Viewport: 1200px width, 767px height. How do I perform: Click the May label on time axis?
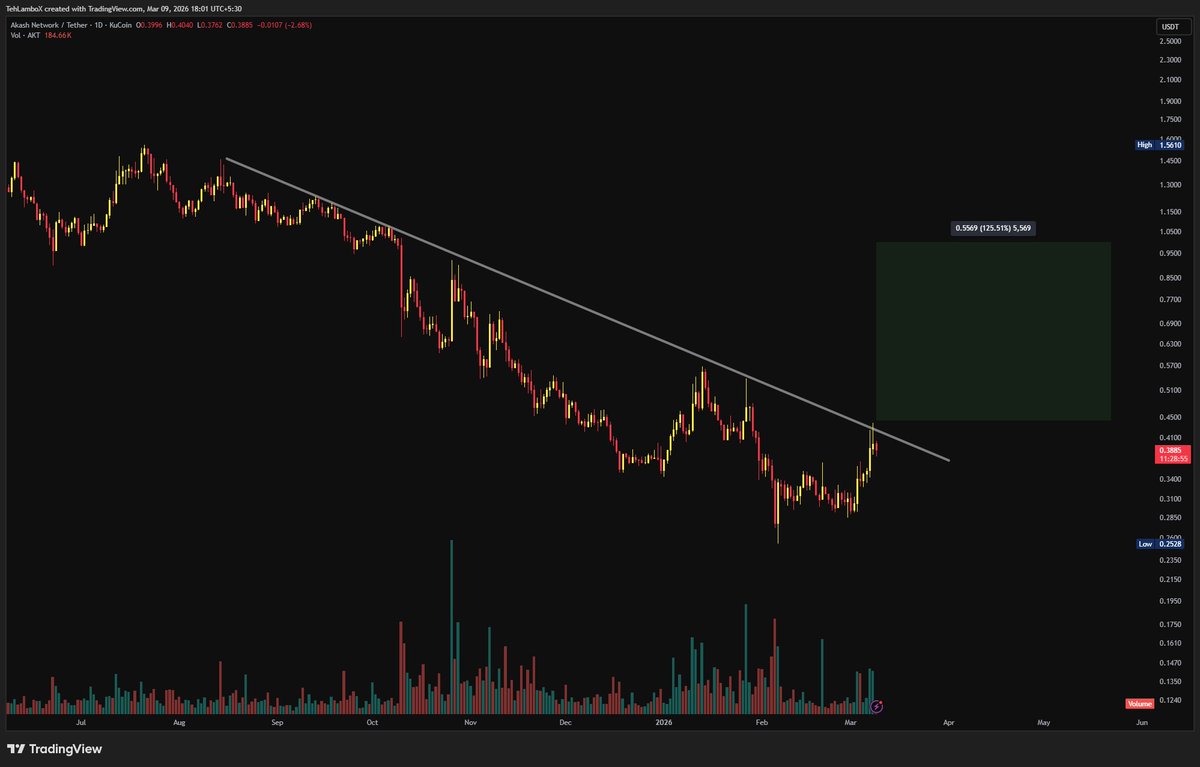pyautogui.click(x=1043, y=721)
